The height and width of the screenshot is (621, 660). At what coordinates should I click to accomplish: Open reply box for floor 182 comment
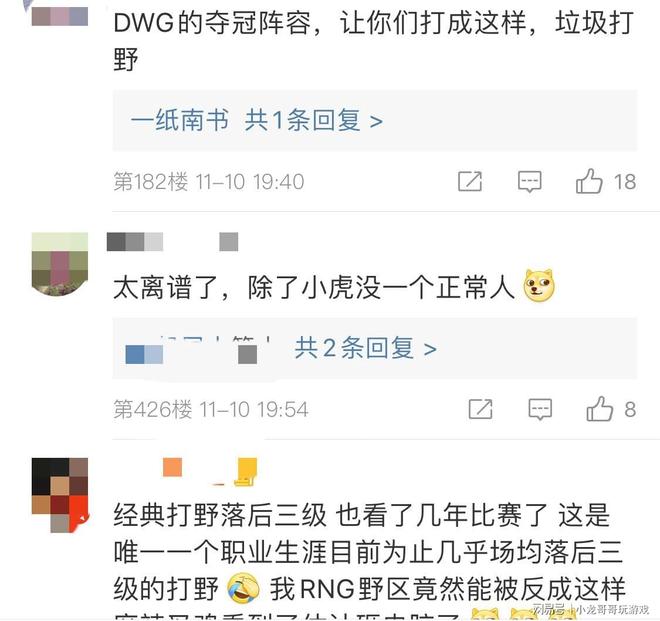coord(530,182)
